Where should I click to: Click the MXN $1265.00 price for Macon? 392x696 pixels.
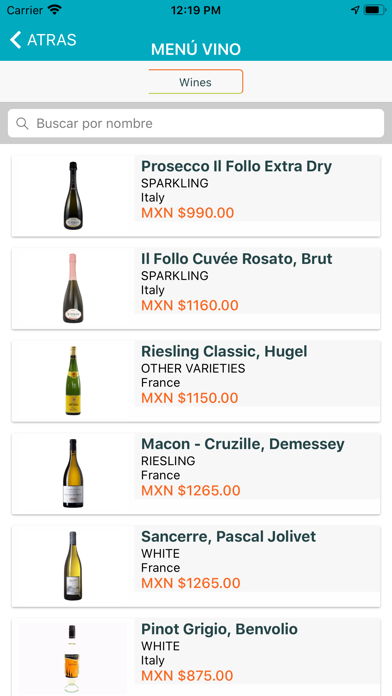tap(190, 490)
